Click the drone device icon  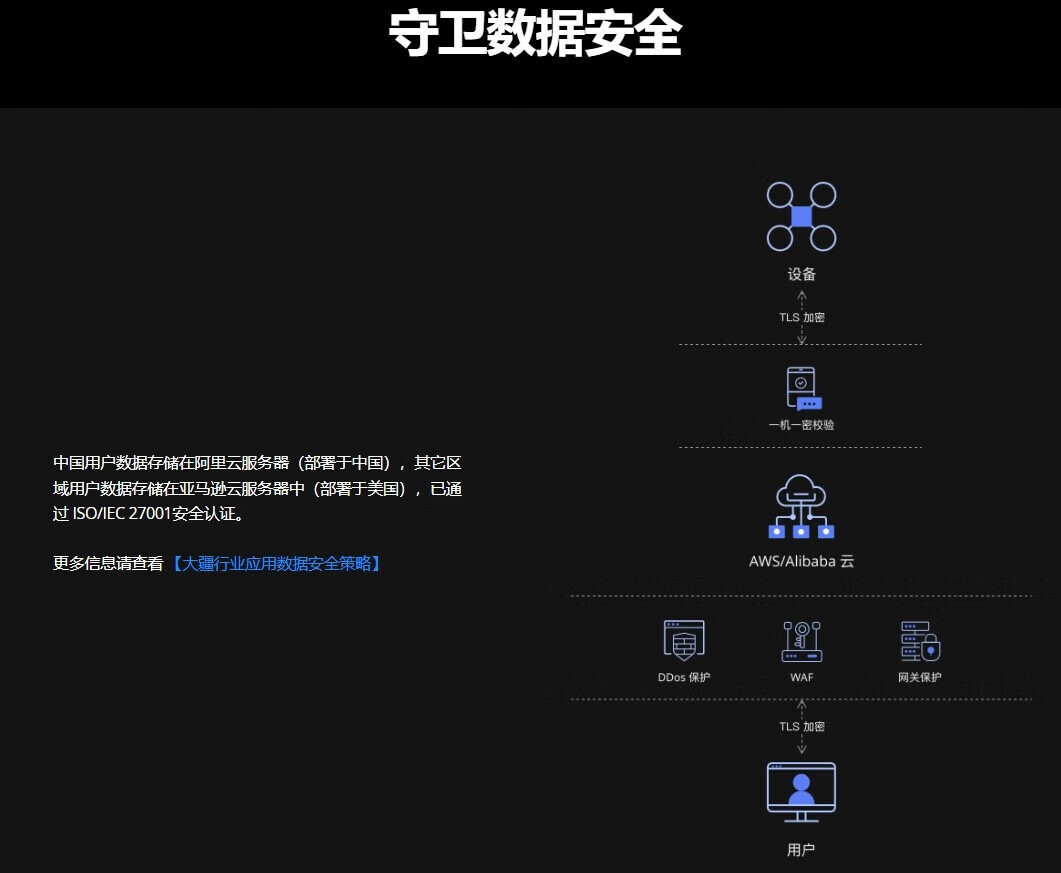point(801,216)
